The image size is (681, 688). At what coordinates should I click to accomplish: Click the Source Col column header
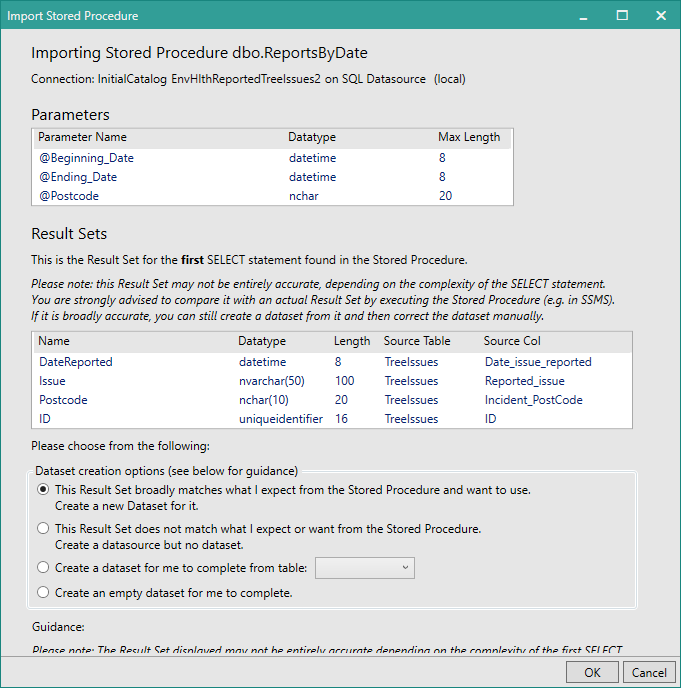coord(512,341)
